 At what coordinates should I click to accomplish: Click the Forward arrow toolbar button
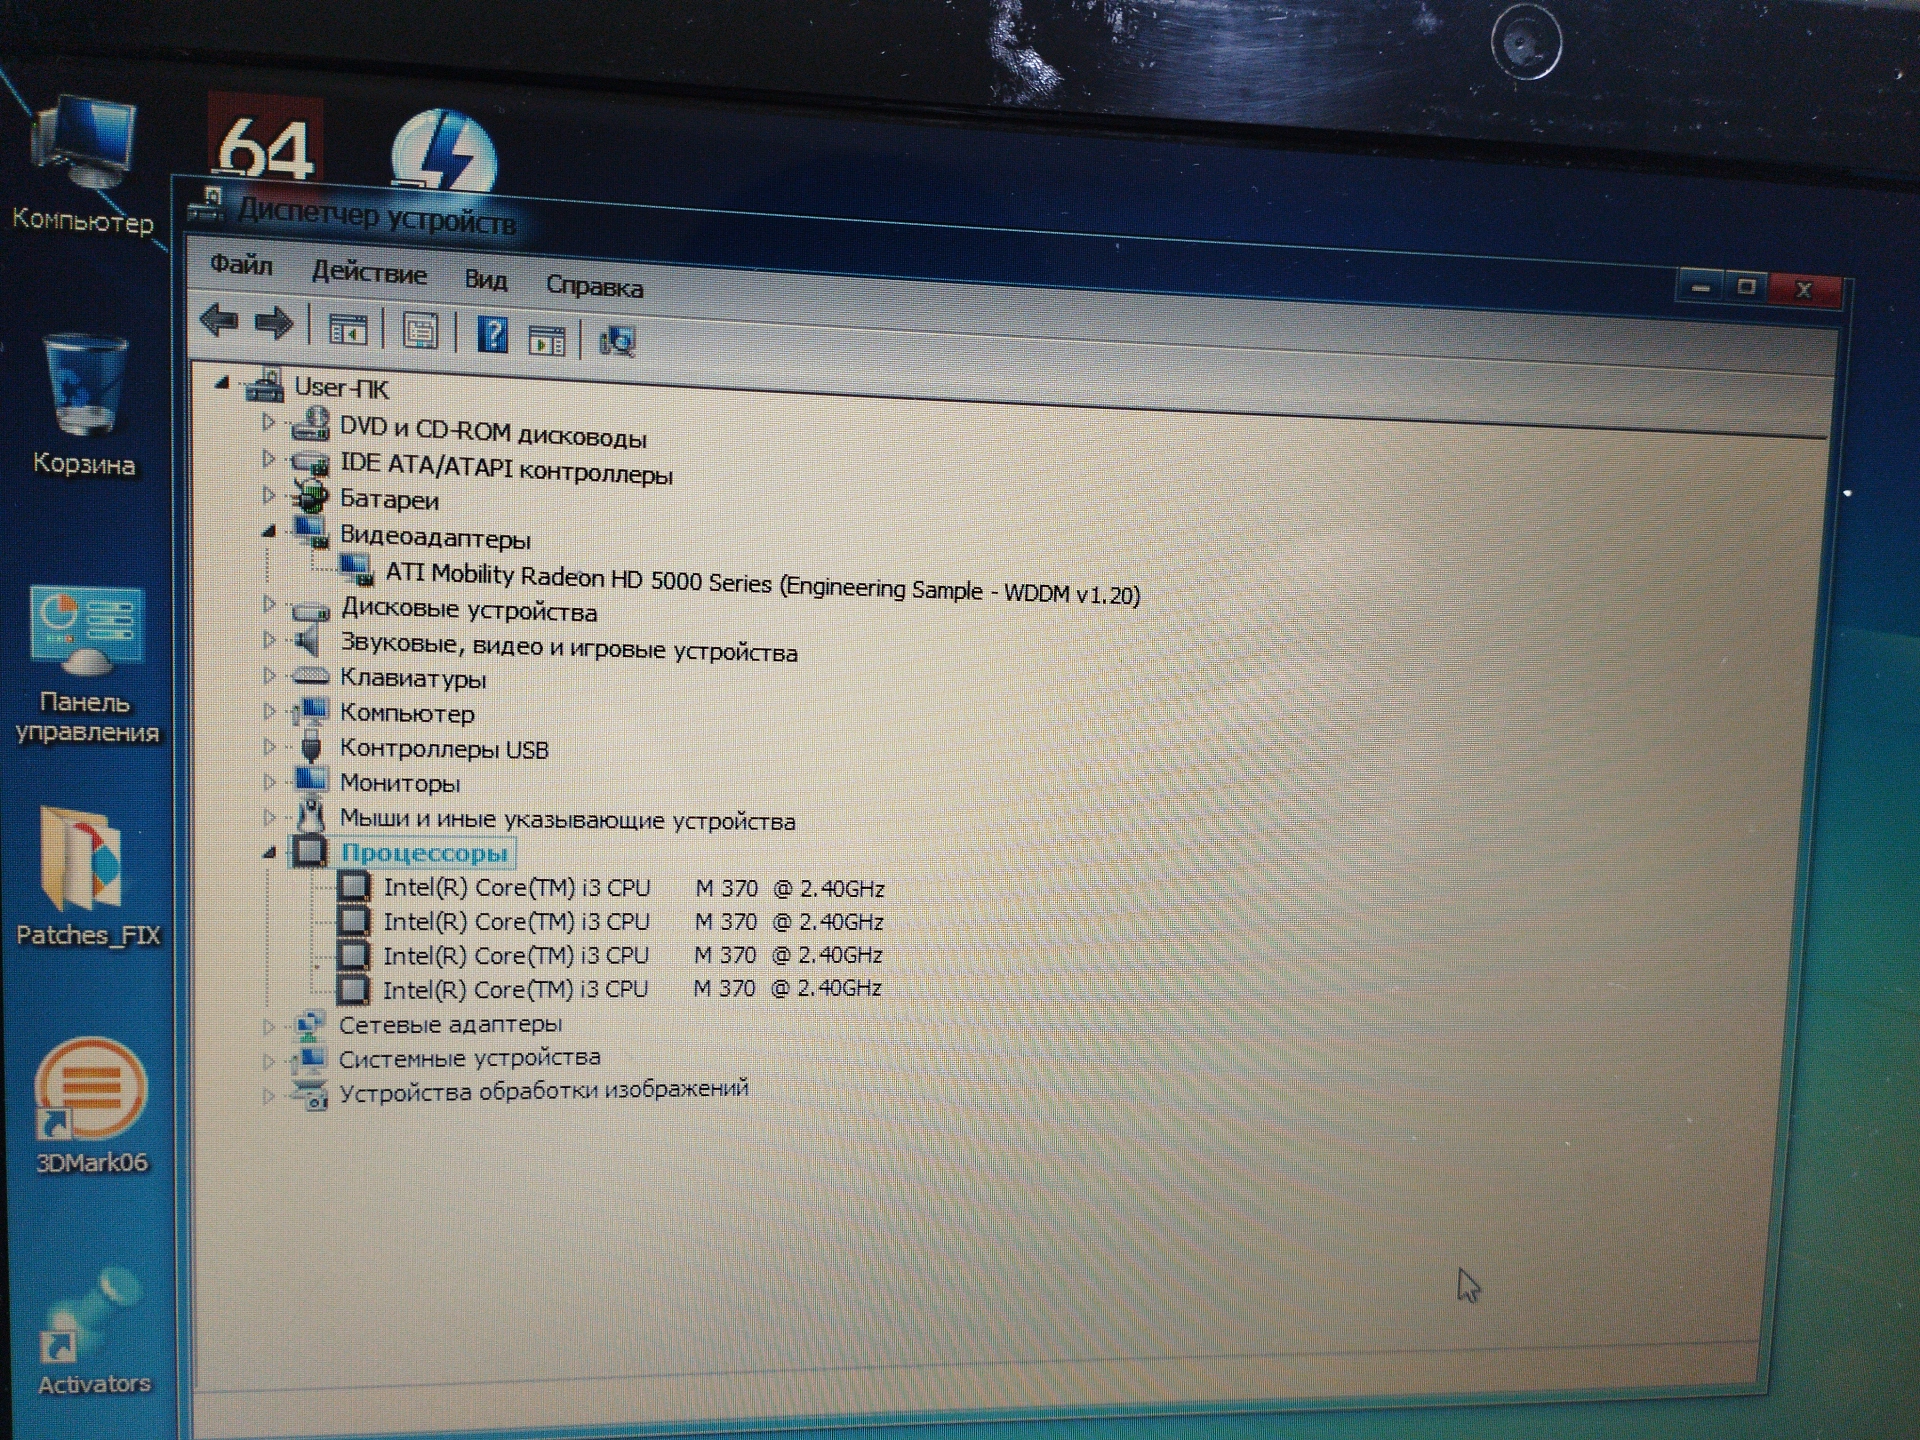point(274,323)
